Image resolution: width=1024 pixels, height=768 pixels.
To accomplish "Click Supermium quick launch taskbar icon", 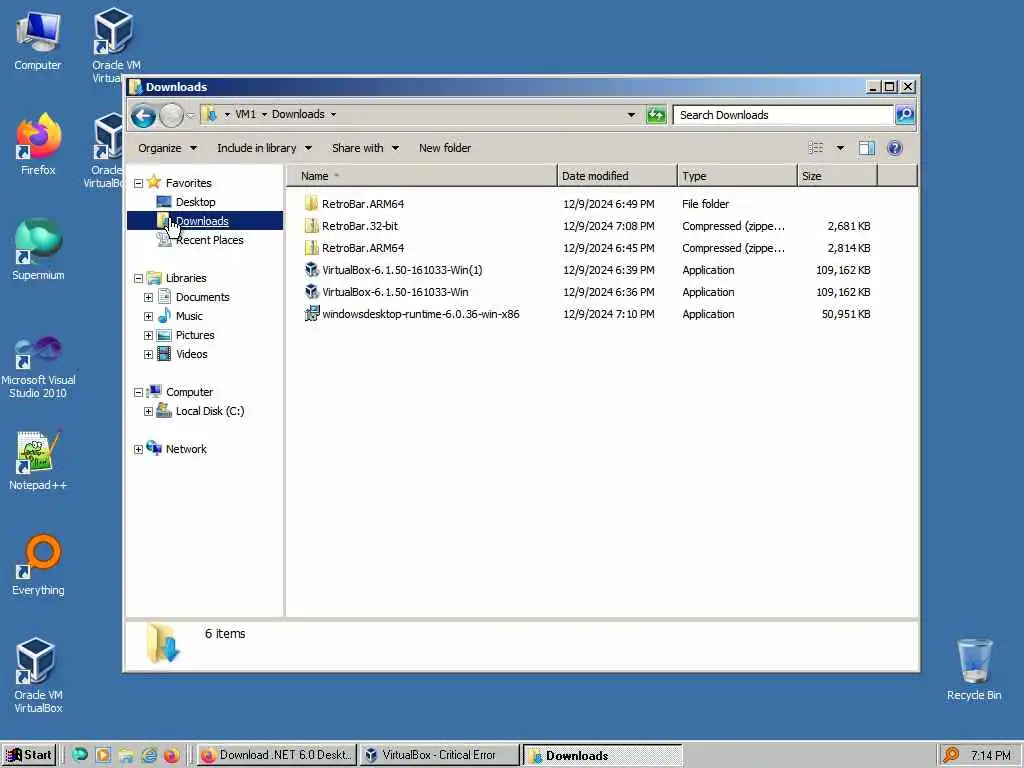I will pyautogui.click(x=80, y=755).
